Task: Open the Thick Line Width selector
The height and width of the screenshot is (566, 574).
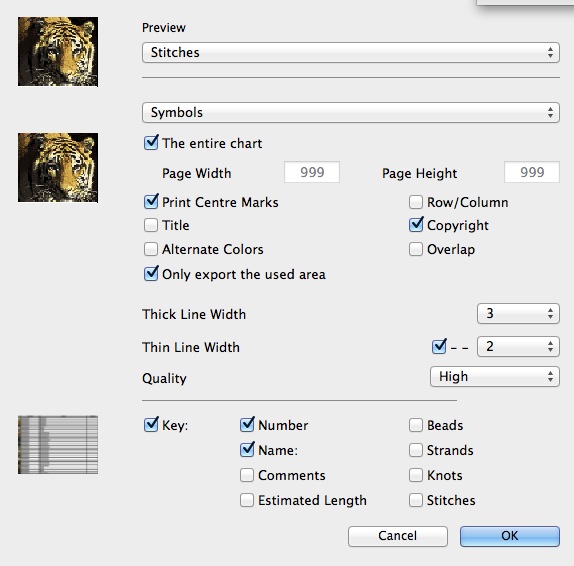Action: 518,313
